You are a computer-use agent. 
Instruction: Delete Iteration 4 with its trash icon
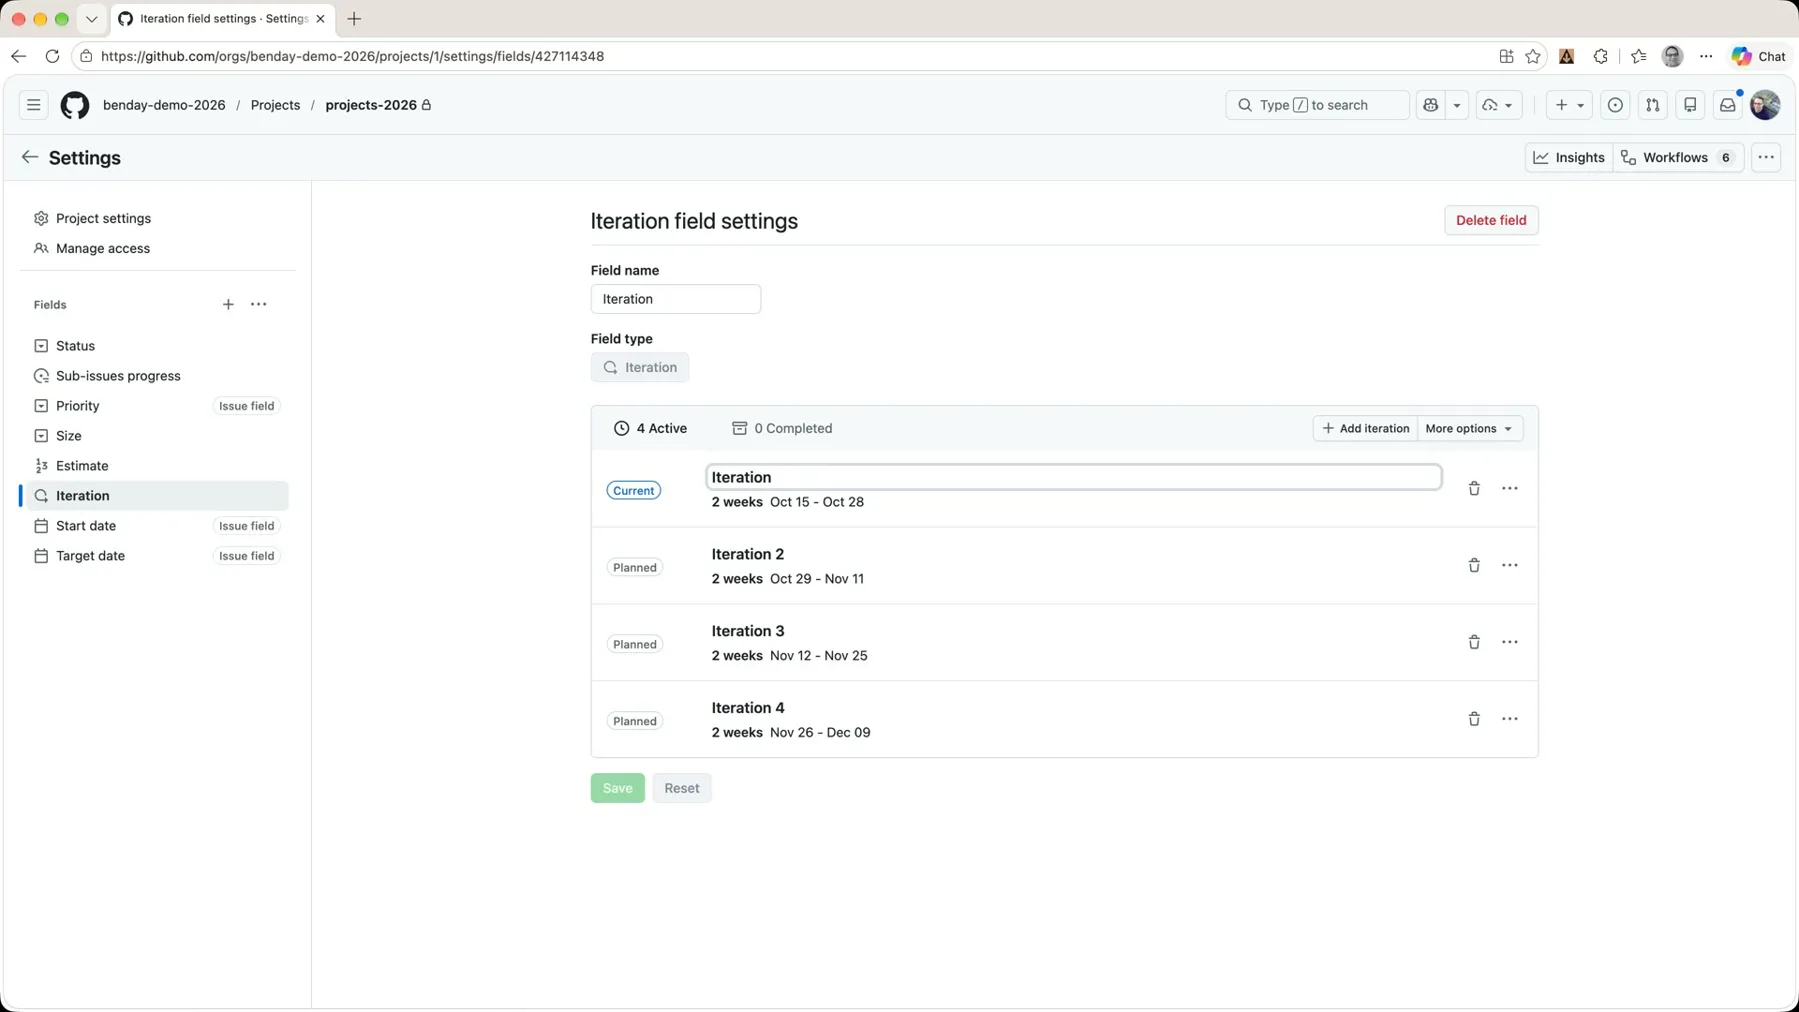coord(1474,719)
